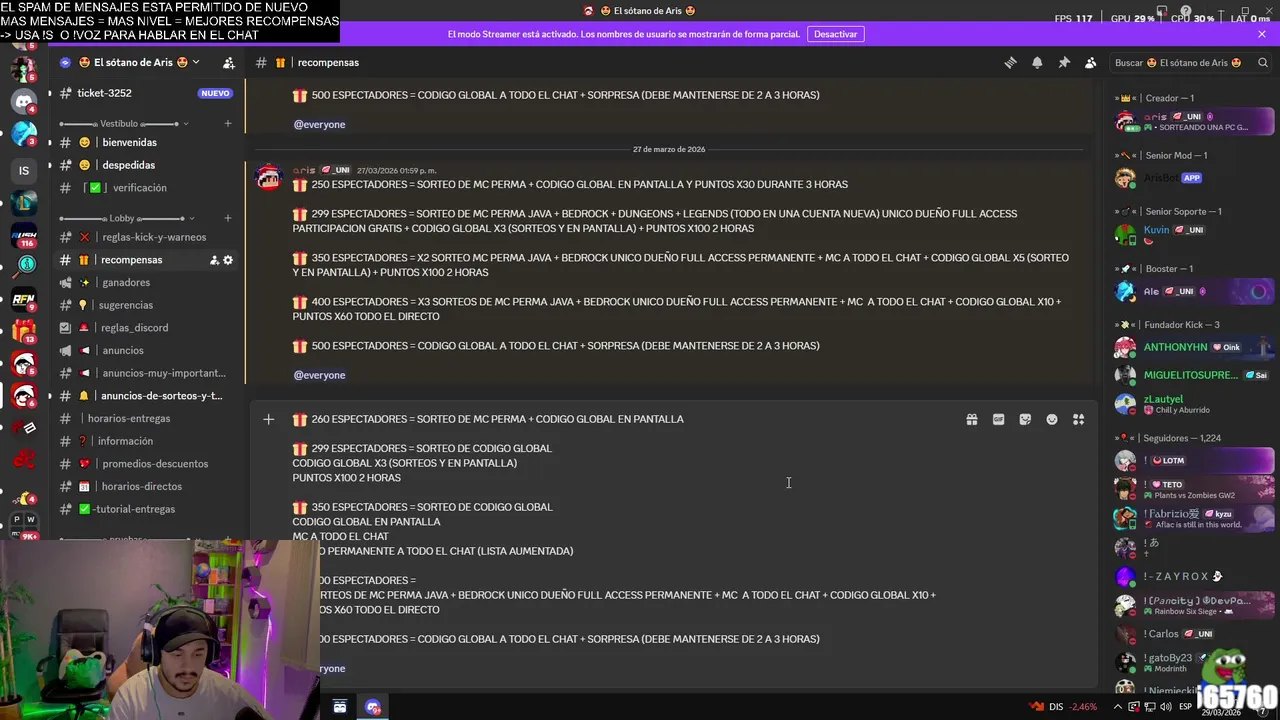Viewport: 1280px width, 720px height.
Task: Open the anuncios channel
Action: pyautogui.click(x=147, y=351)
